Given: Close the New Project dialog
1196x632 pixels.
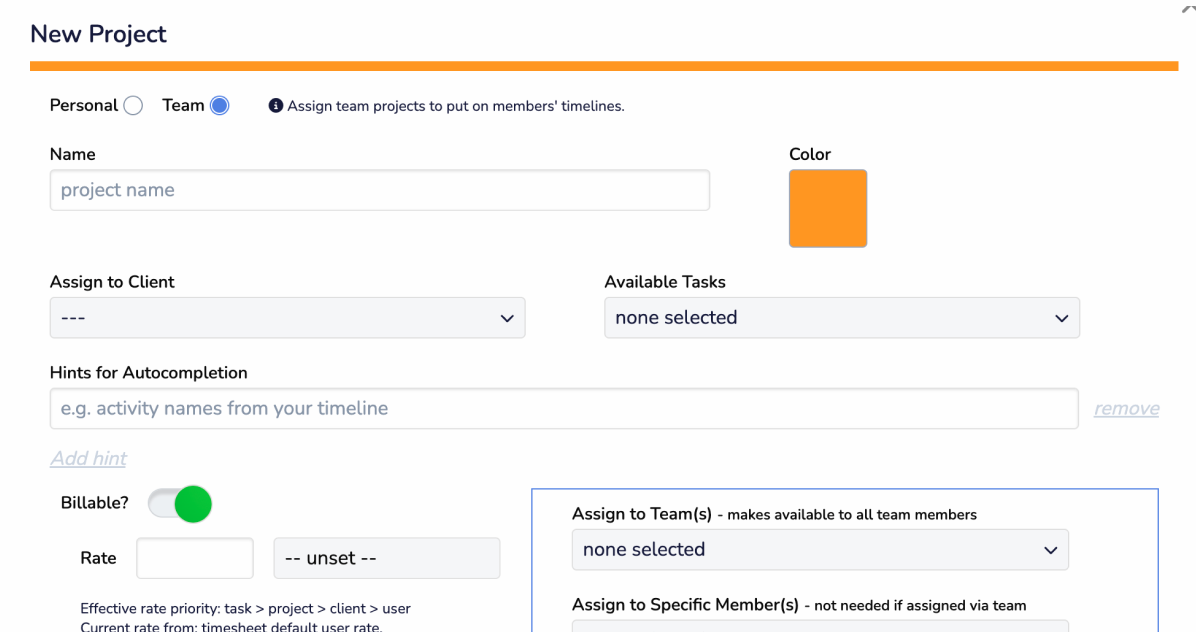Looking at the screenshot, I should coord(1188,6).
